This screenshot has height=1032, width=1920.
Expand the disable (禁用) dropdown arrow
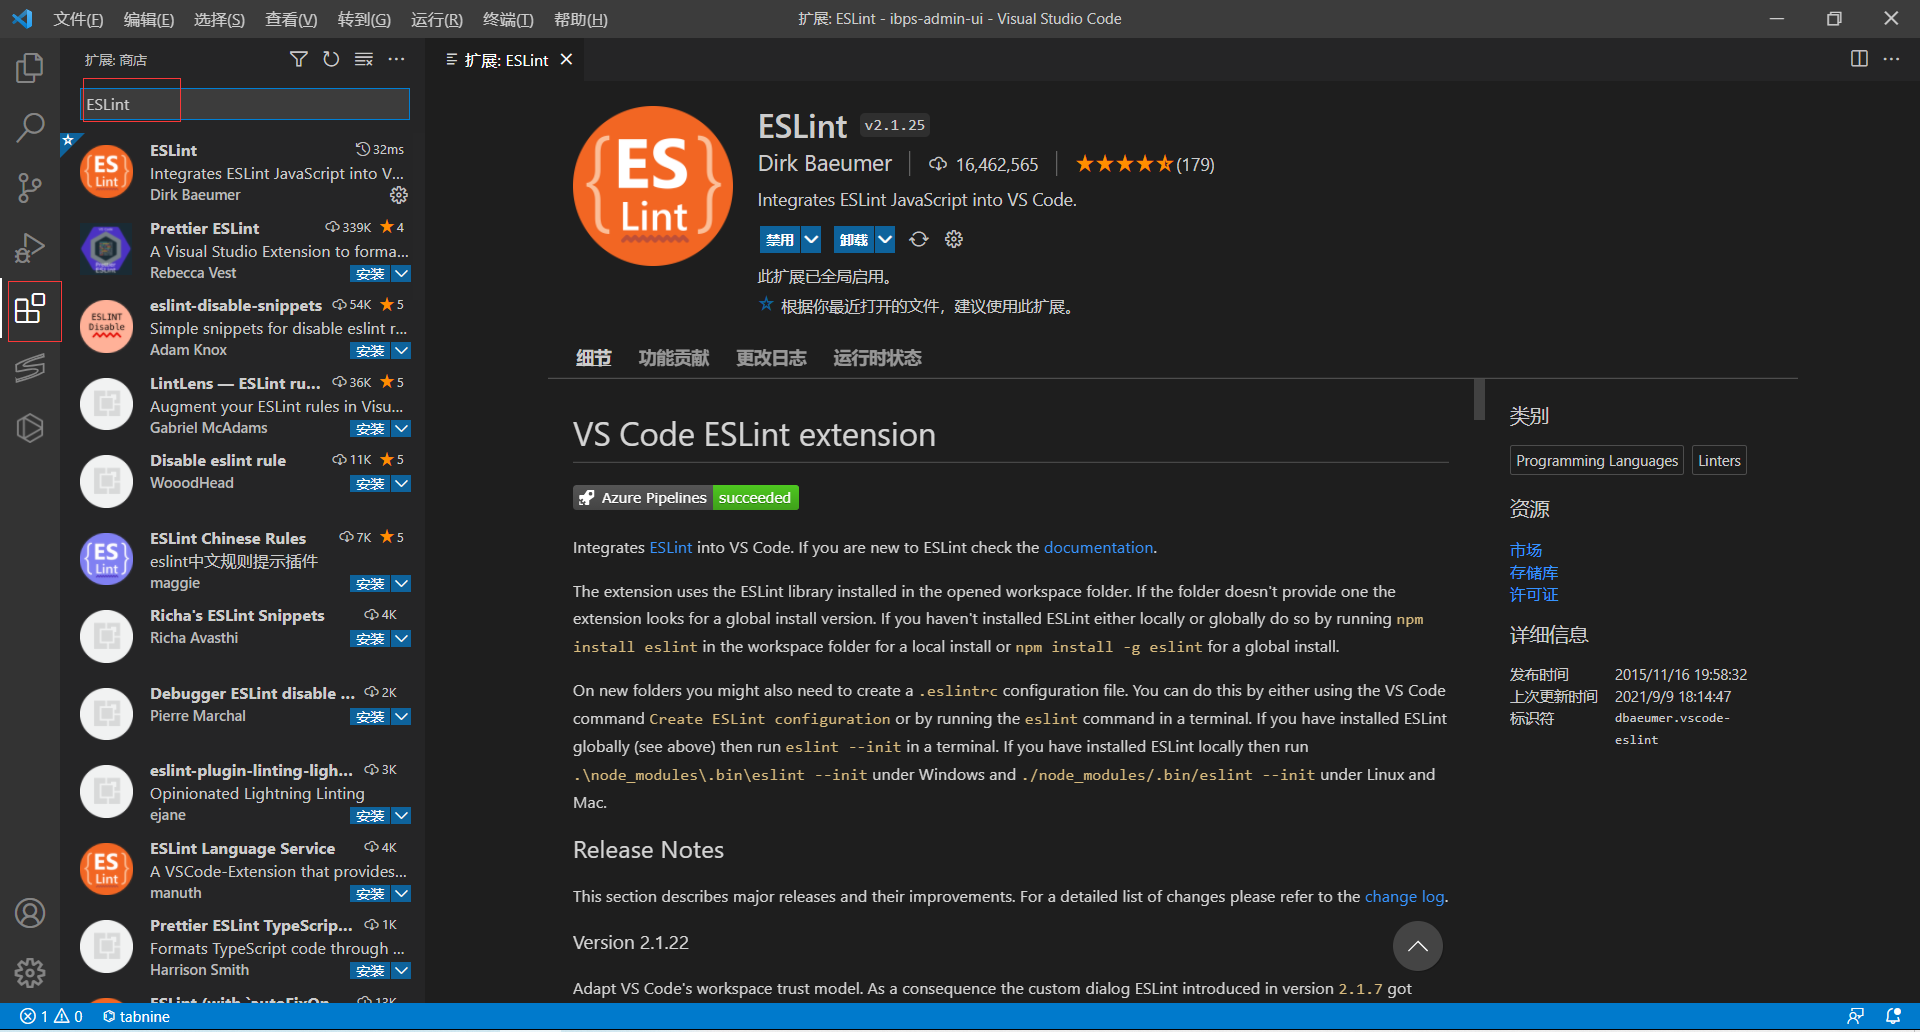coord(811,240)
